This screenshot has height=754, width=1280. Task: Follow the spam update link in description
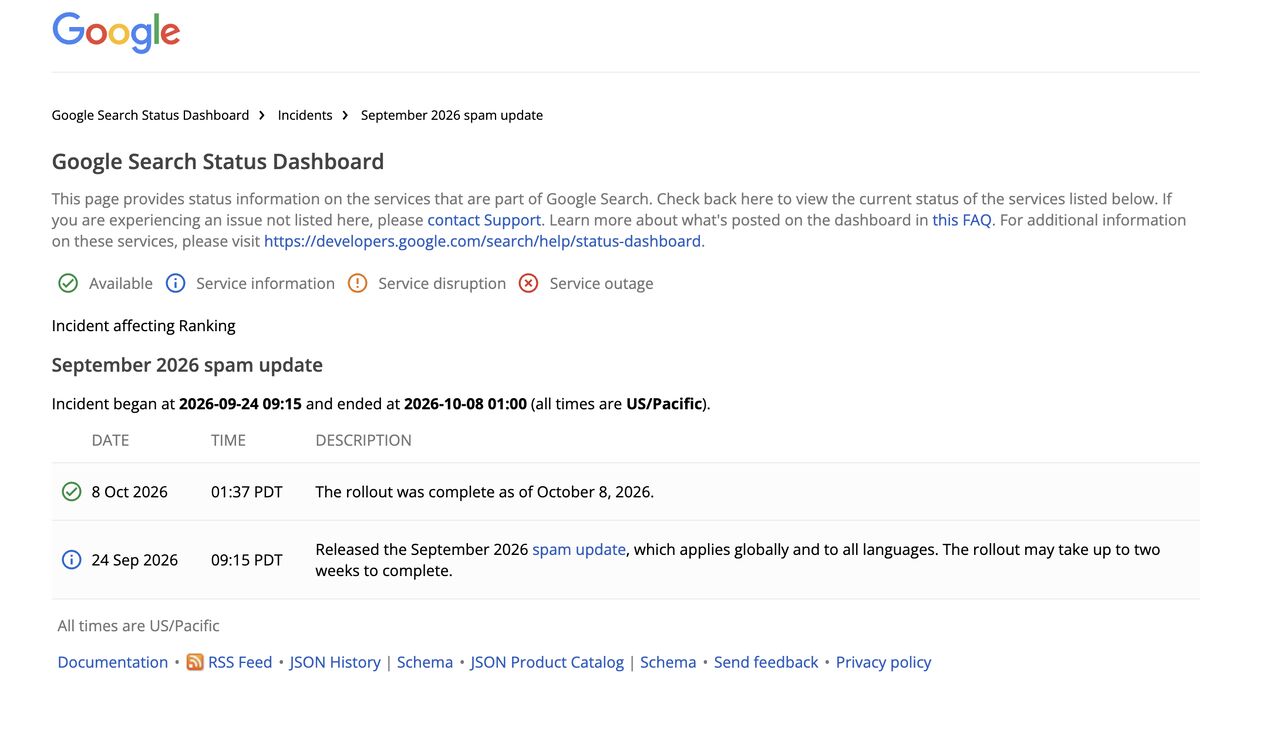click(x=579, y=549)
